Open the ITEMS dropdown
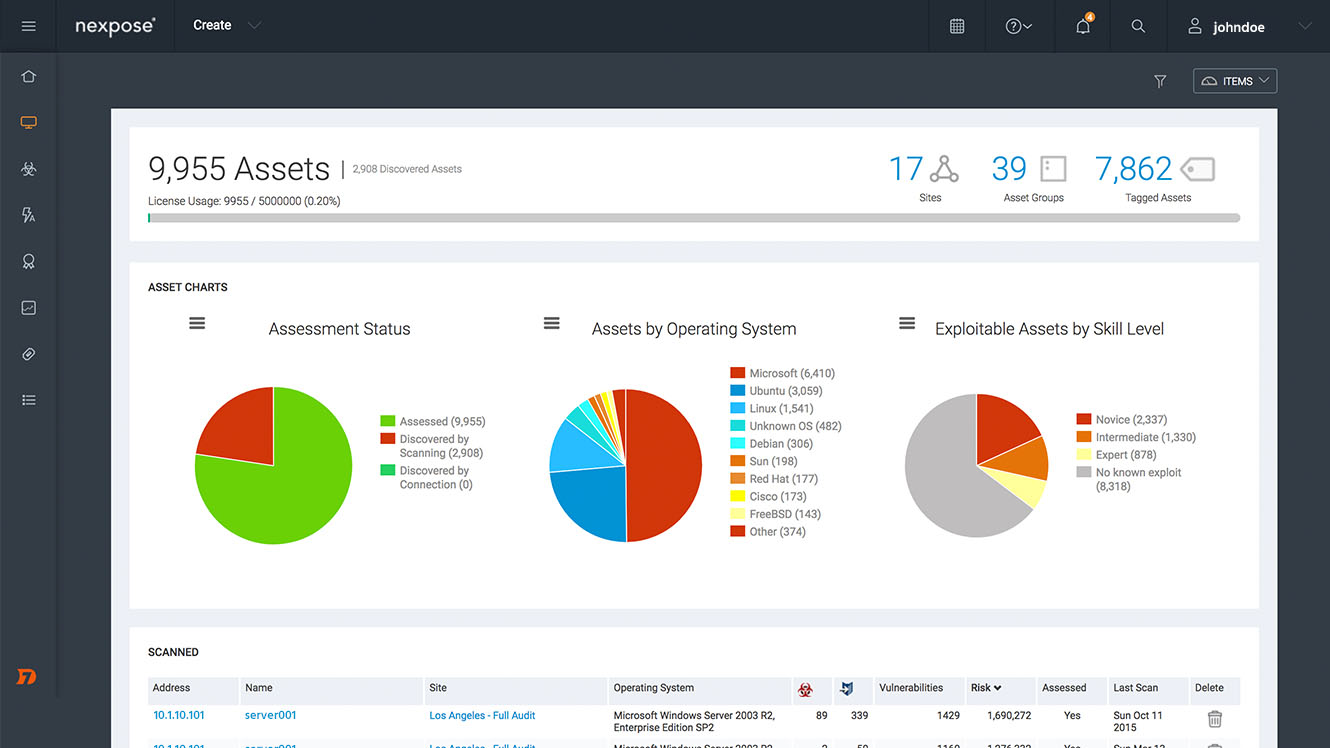Viewport: 1330px width, 748px height. (x=1234, y=81)
